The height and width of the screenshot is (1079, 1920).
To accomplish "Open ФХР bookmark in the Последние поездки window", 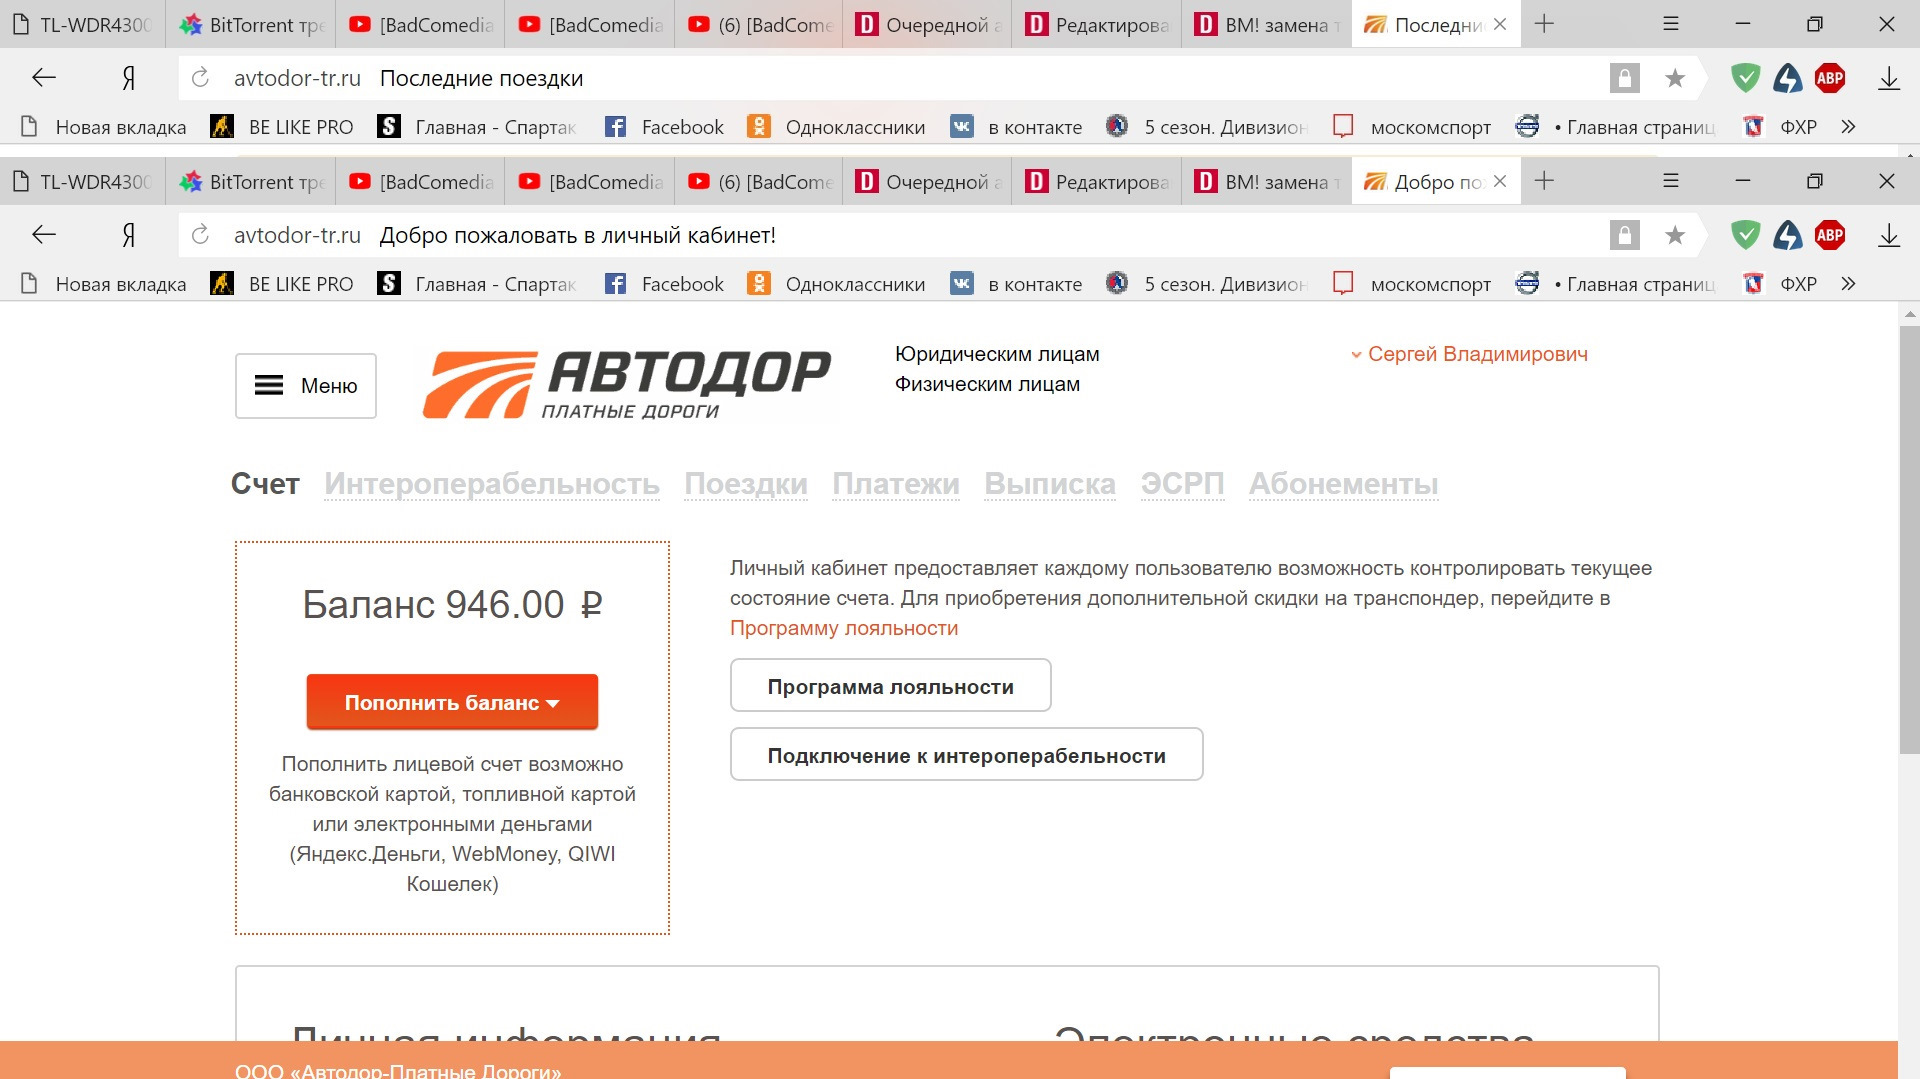I will pos(1780,127).
